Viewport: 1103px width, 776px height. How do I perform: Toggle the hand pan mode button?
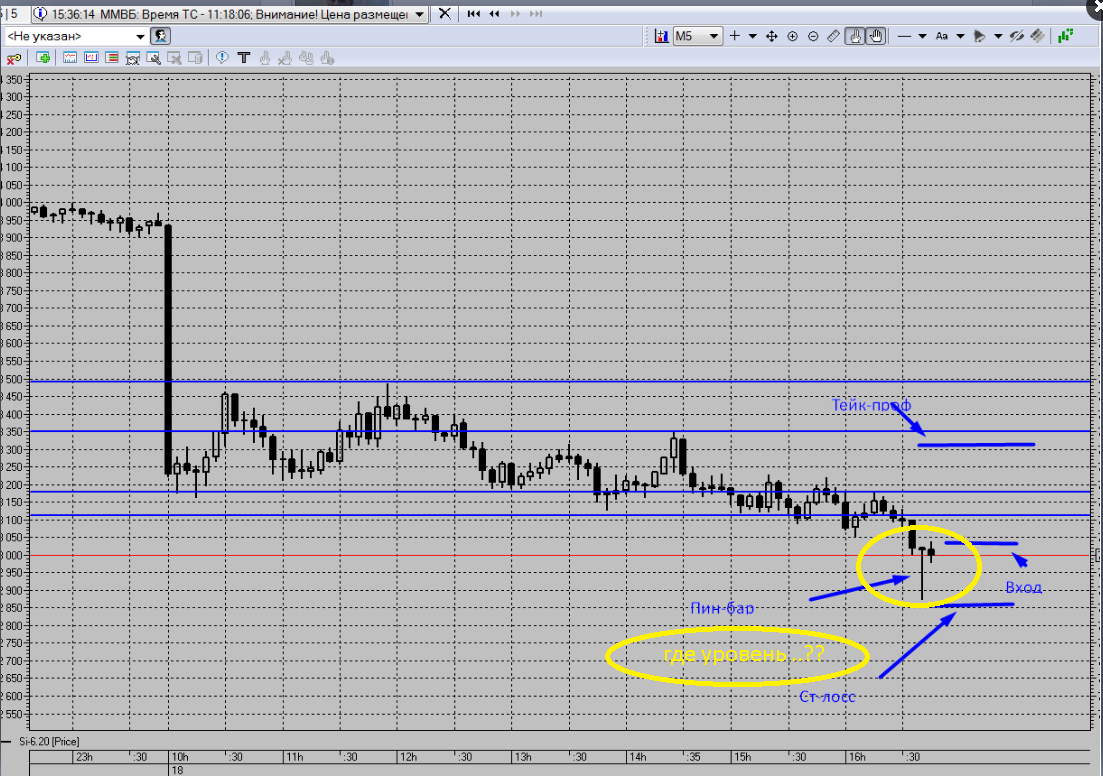pyautogui.click(x=876, y=36)
